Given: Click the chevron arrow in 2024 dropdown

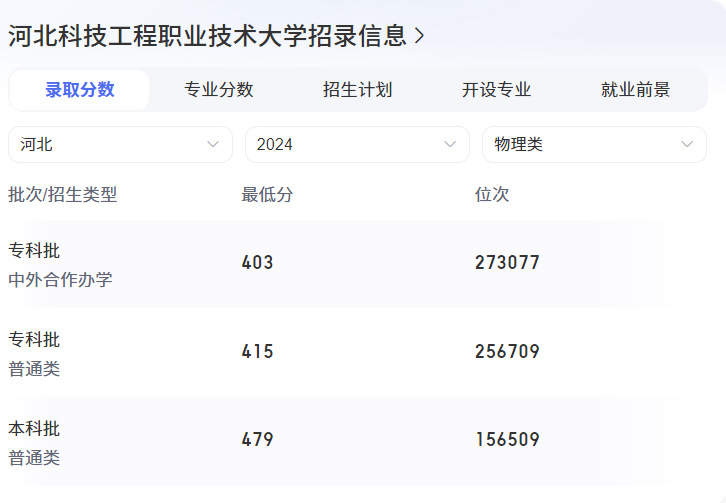Looking at the screenshot, I should (450, 145).
